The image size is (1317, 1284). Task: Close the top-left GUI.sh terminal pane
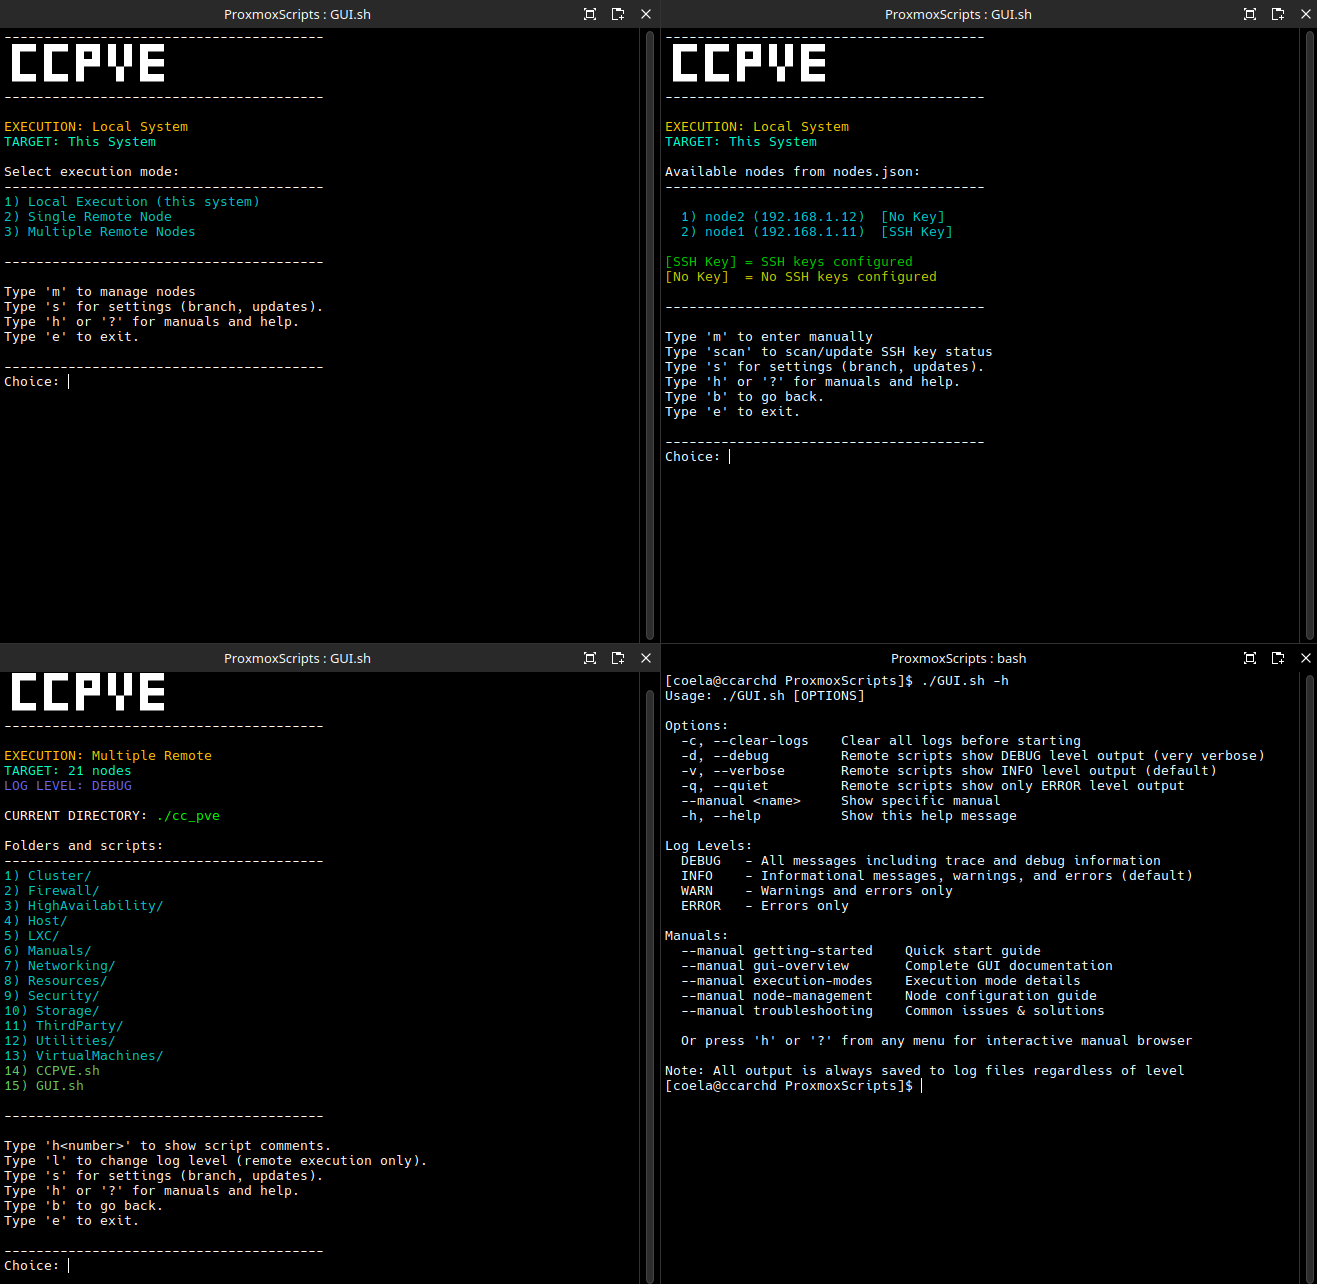pyautogui.click(x=646, y=14)
